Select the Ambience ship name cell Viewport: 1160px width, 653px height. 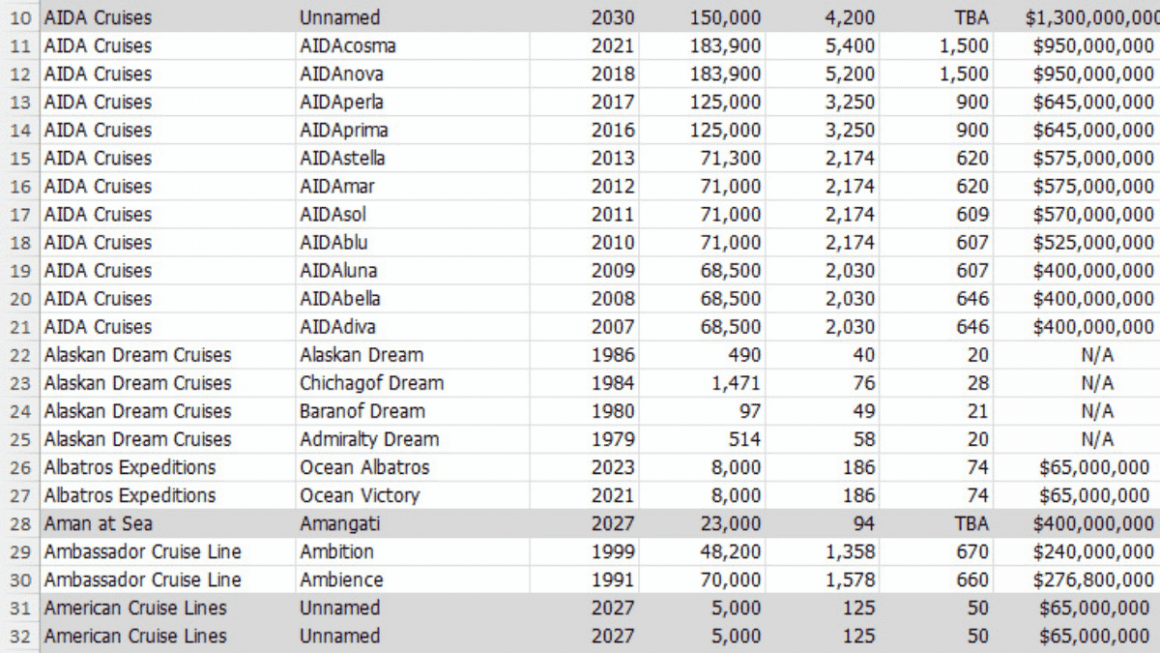pyautogui.click(x=412, y=581)
